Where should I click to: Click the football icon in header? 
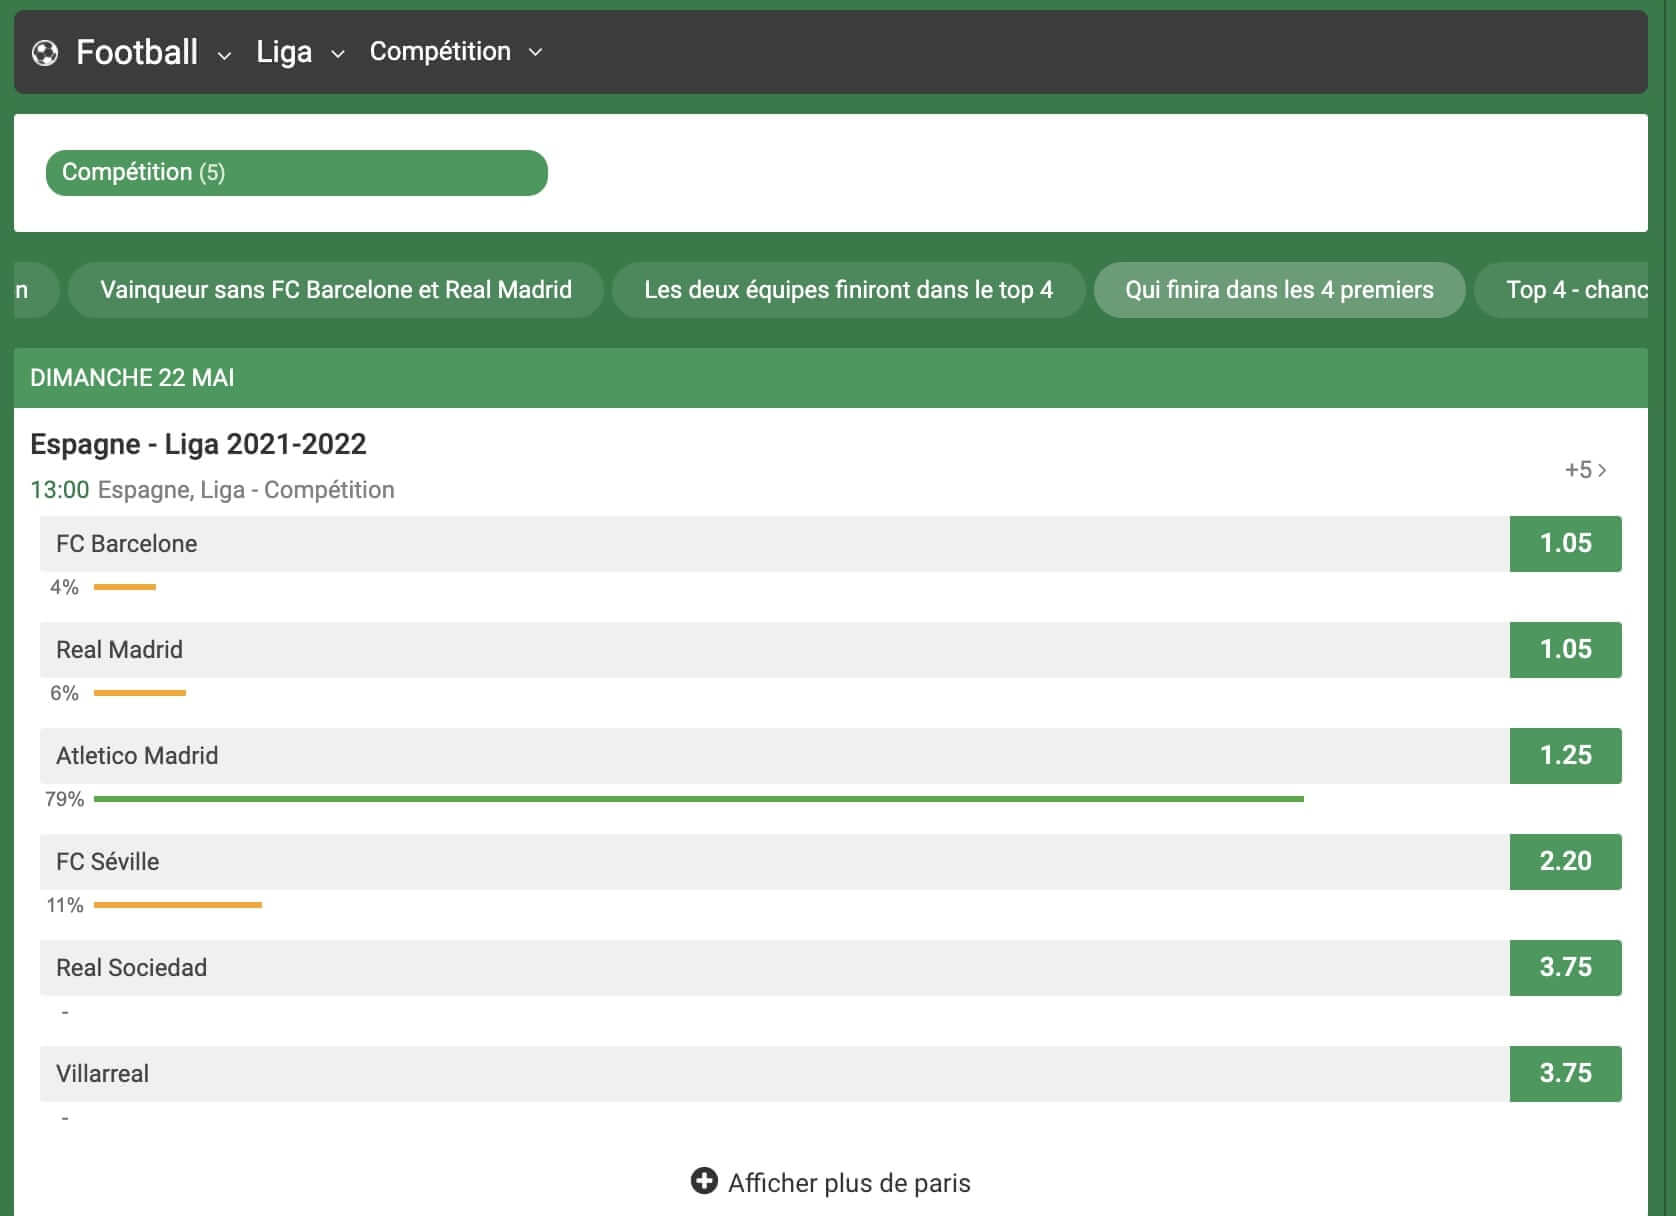pos(45,53)
